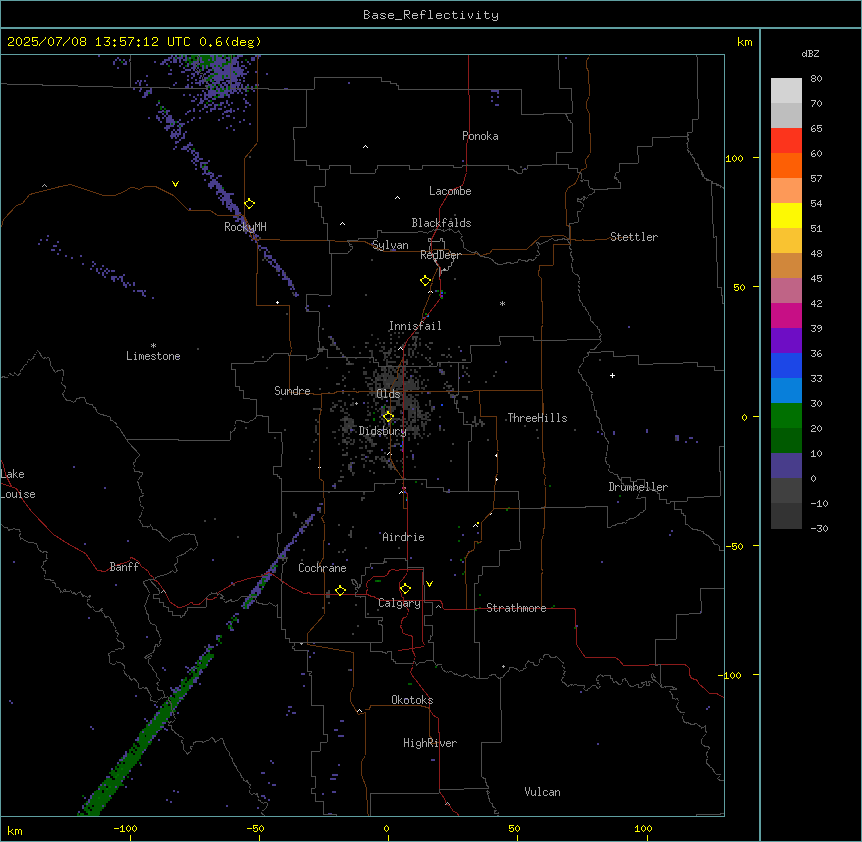Click the yellow diamond marker above RockyMH
Image resolution: width=862 pixels, height=842 pixels.
[x=250, y=204]
